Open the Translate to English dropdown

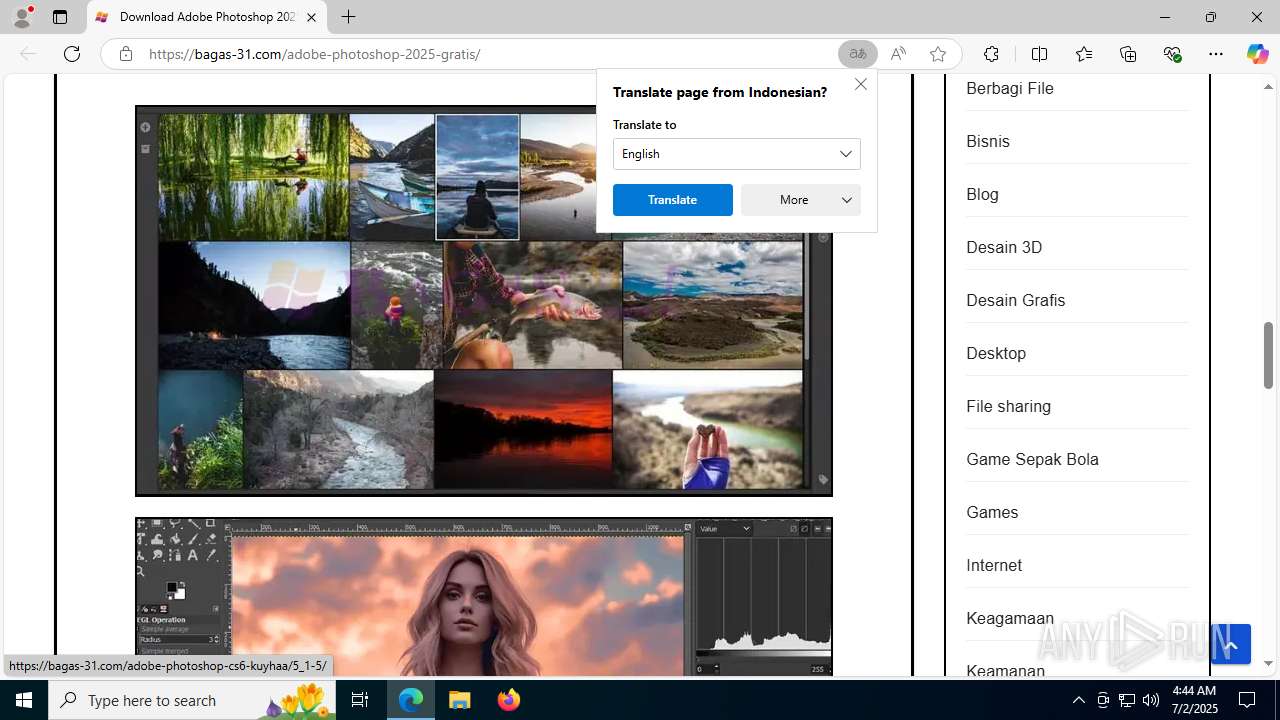[x=736, y=154]
